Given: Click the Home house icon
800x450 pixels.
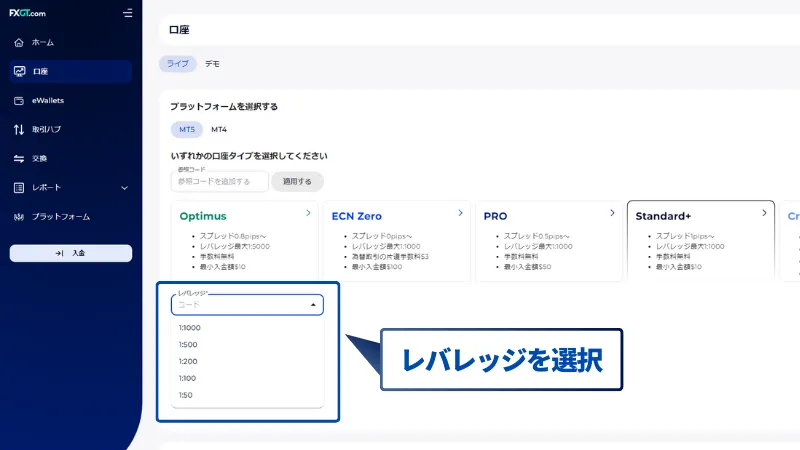Looking at the screenshot, I should [19, 43].
